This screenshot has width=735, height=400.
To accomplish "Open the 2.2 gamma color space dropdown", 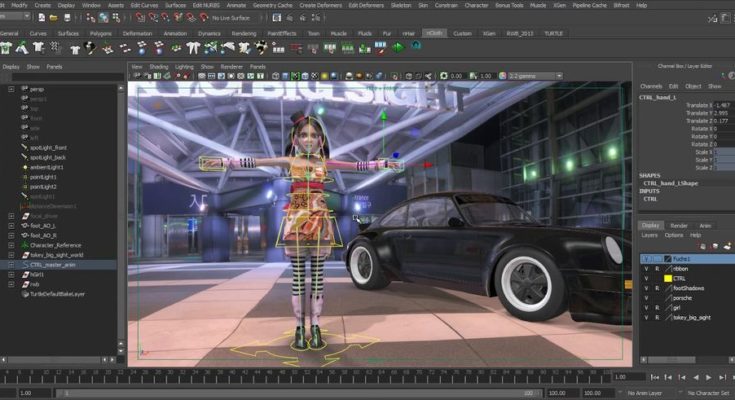I will 536,75.
